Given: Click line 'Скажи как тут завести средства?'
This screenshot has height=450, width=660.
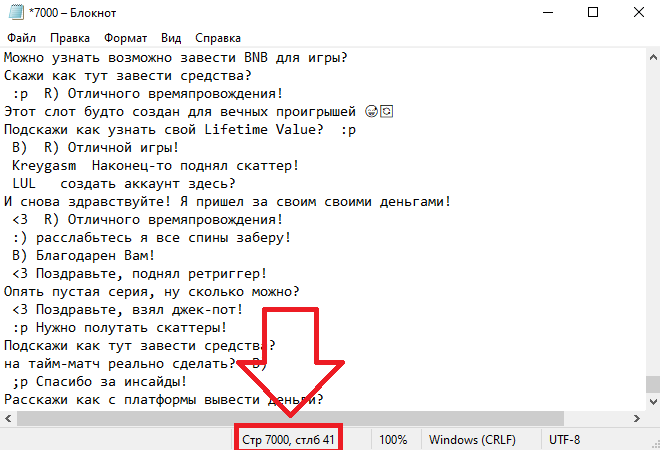Looking at the screenshot, I should 128,76.
